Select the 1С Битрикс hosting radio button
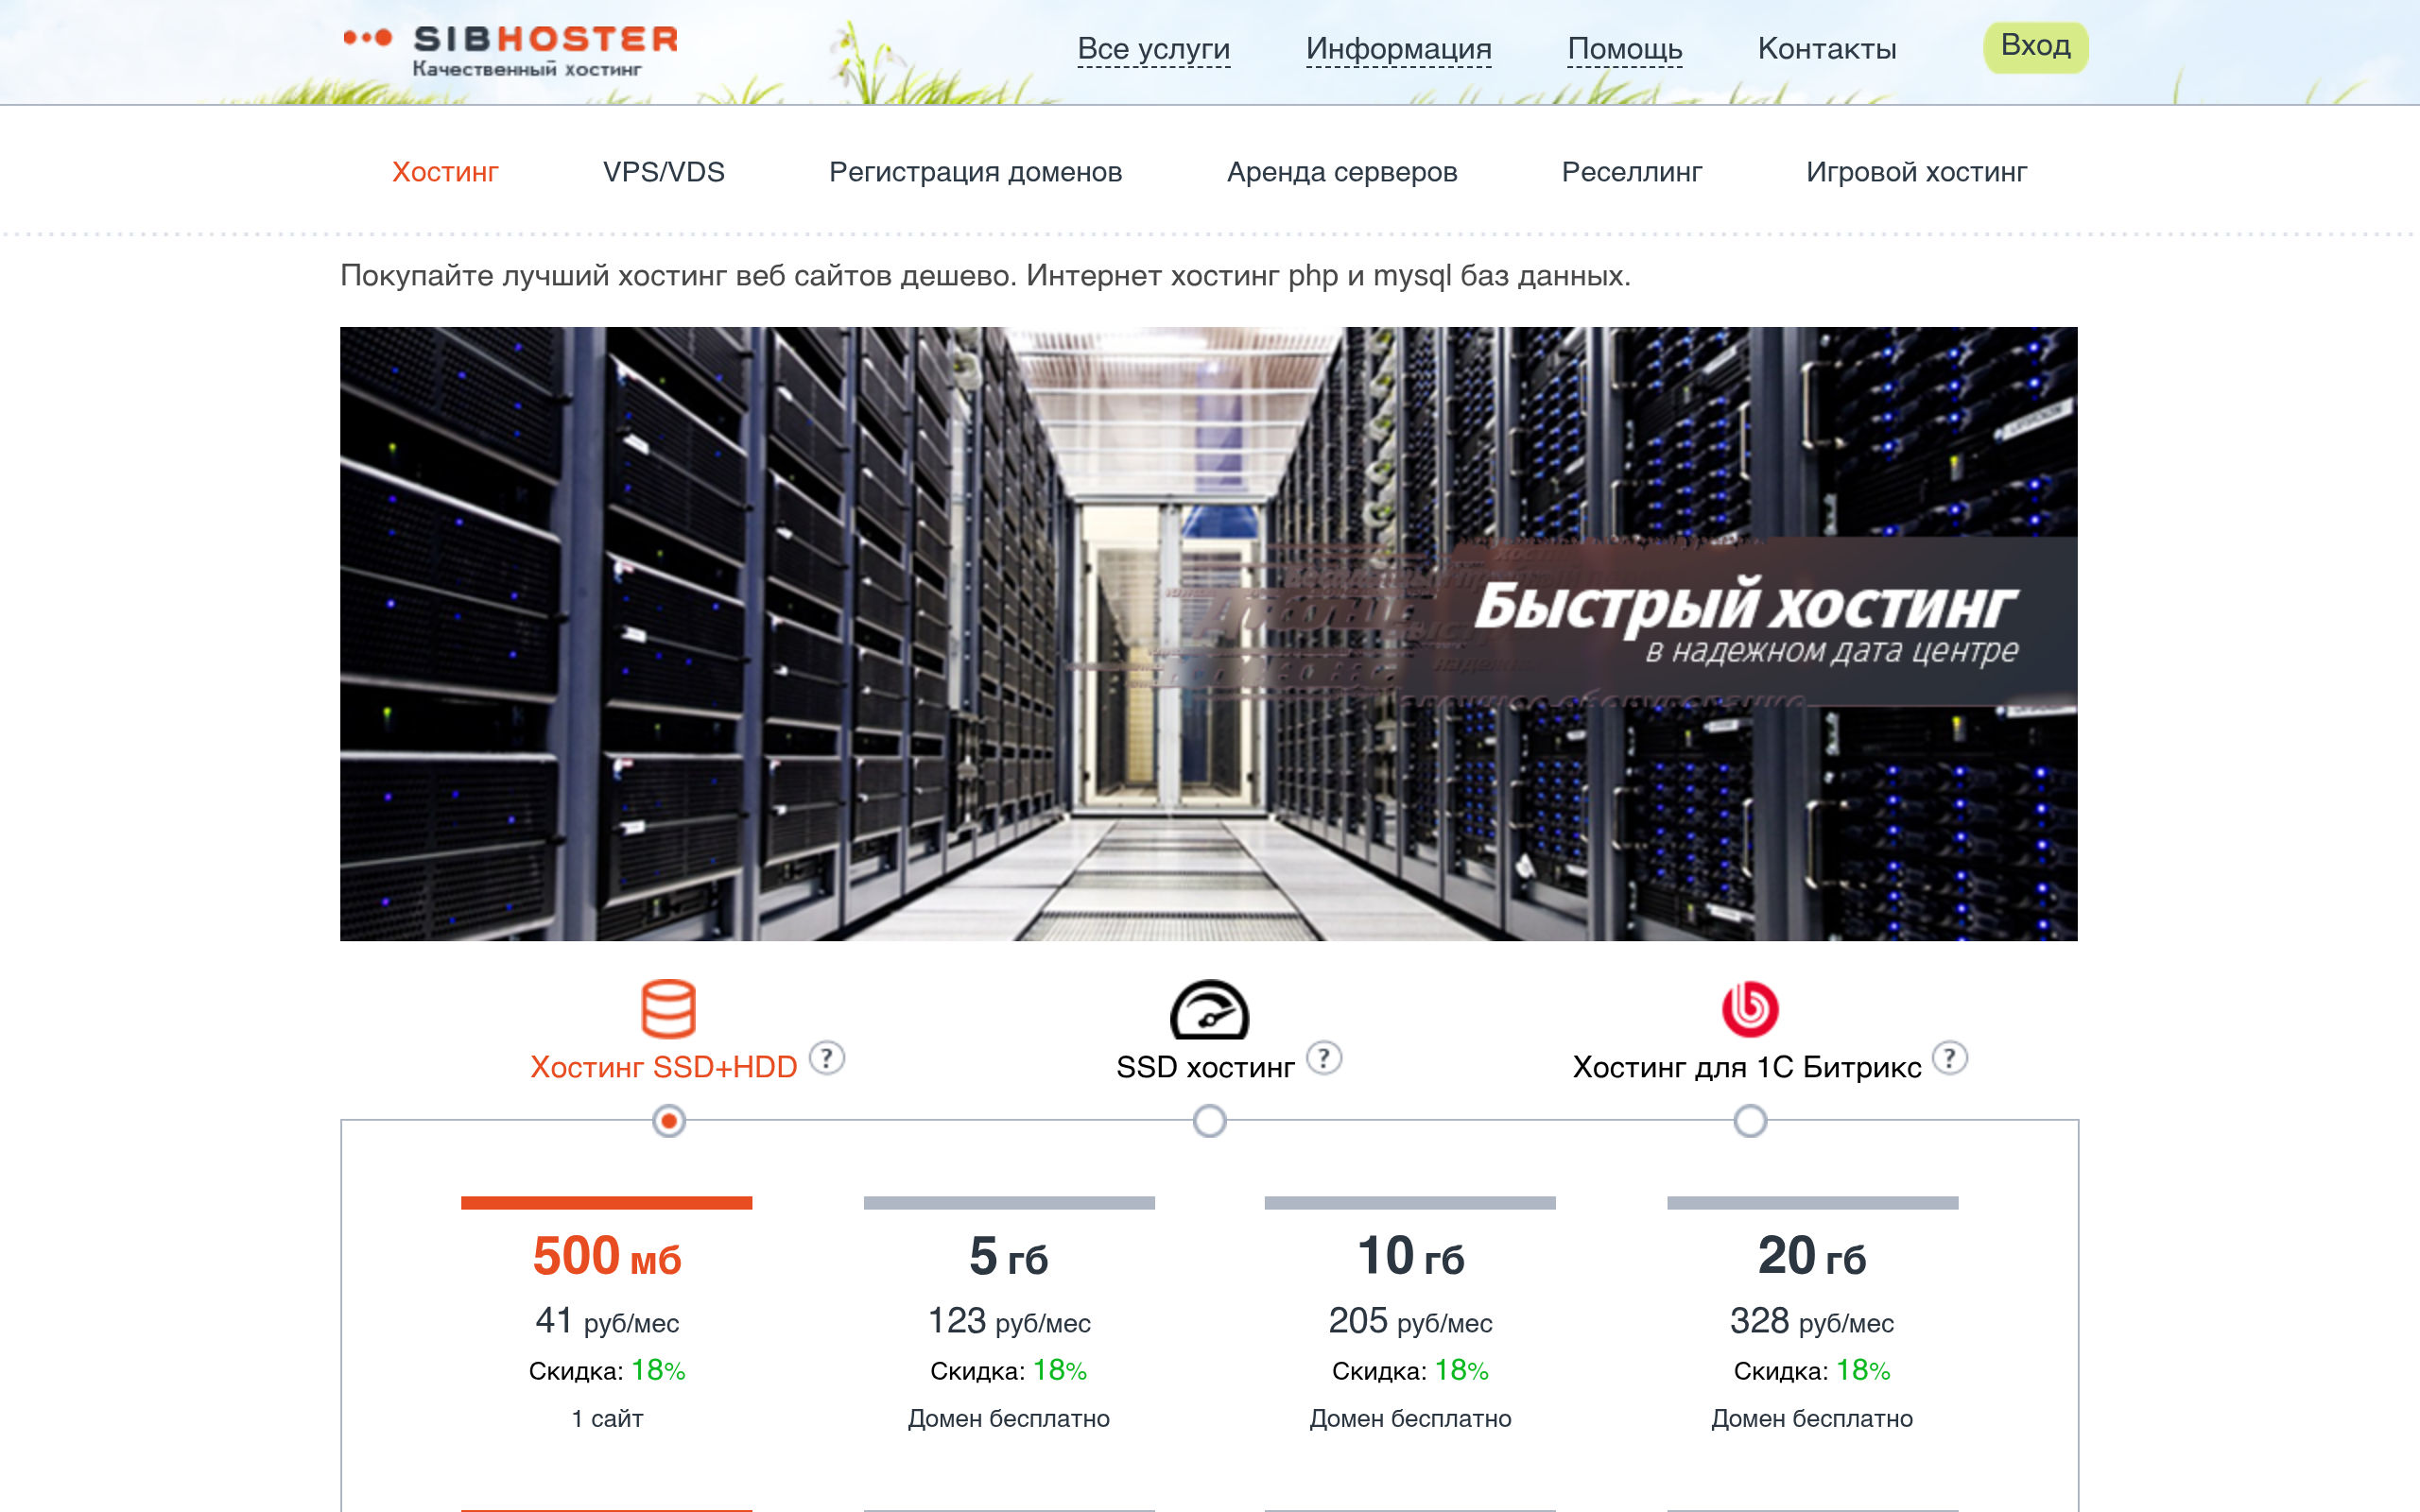2420x1512 pixels. click(x=1750, y=1121)
